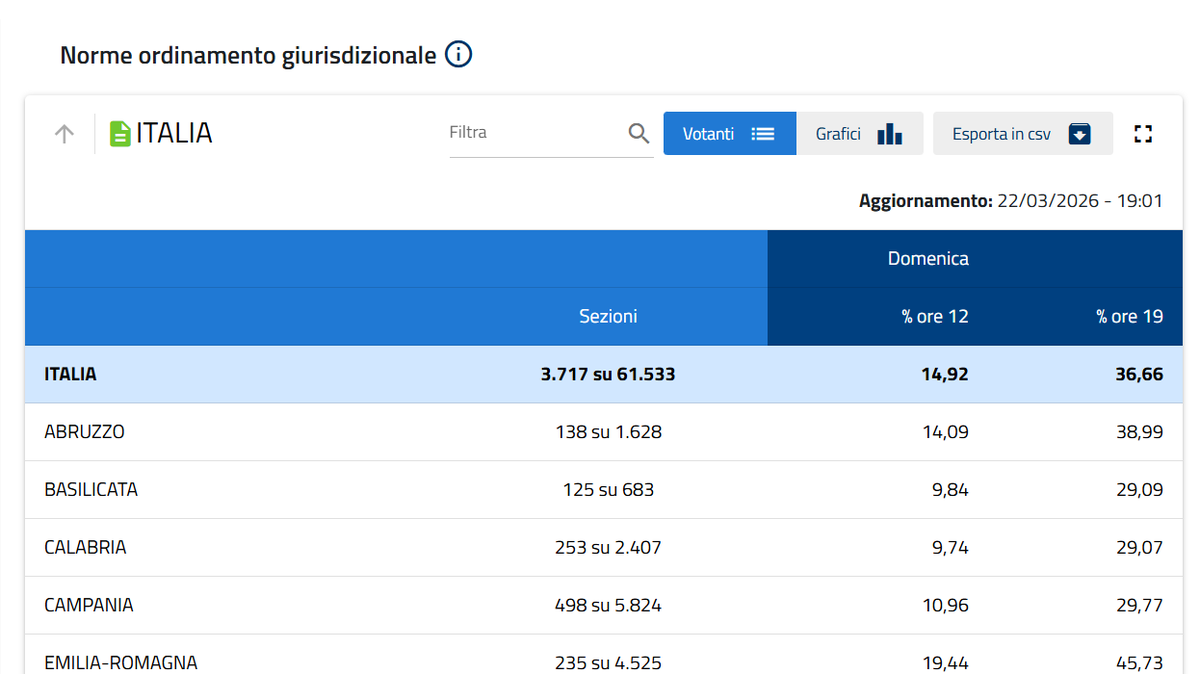Click the search magnifier icon
The image size is (1200, 674).
click(639, 133)
